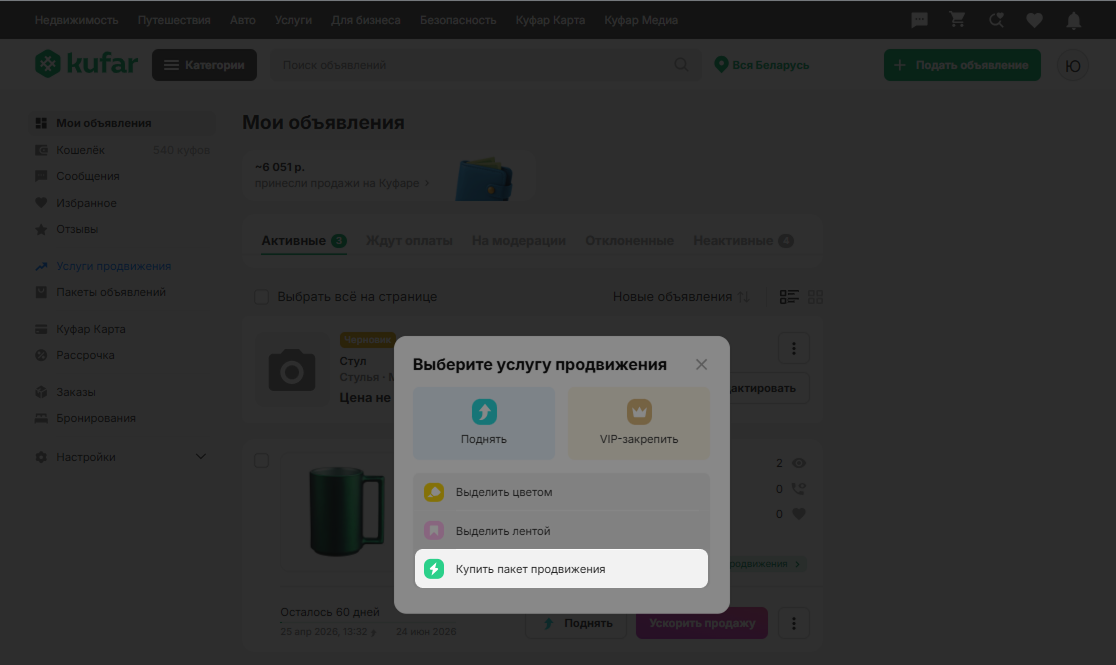
Task: Open Куфар Карта in sidebar
Action: coord(90,329)
